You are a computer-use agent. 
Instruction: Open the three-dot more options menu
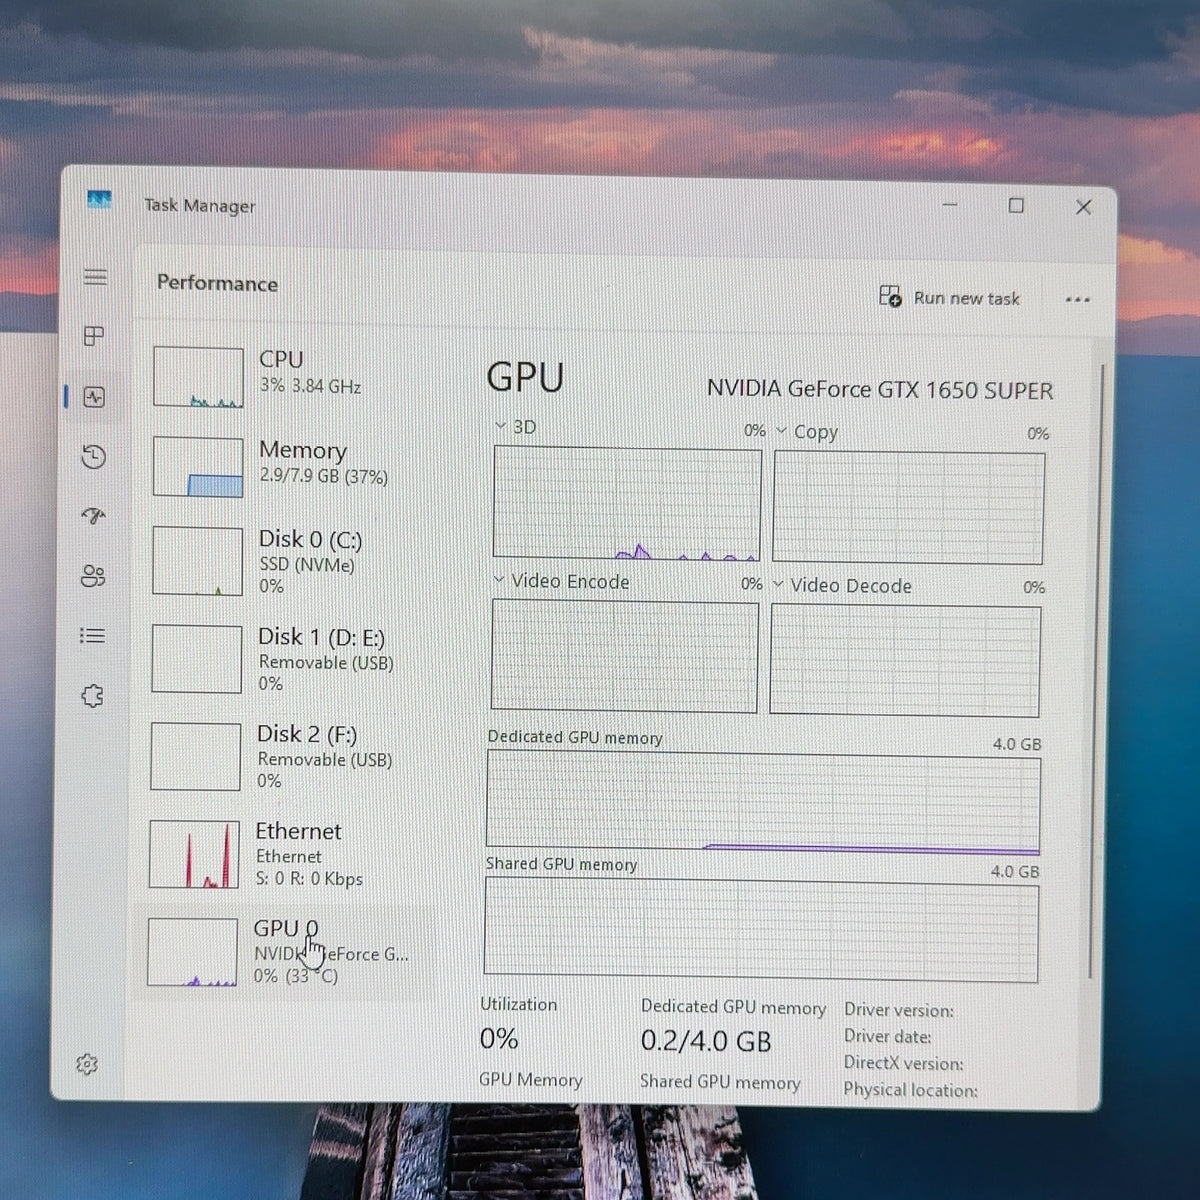pyautogui.click(x=1077, y=300)
